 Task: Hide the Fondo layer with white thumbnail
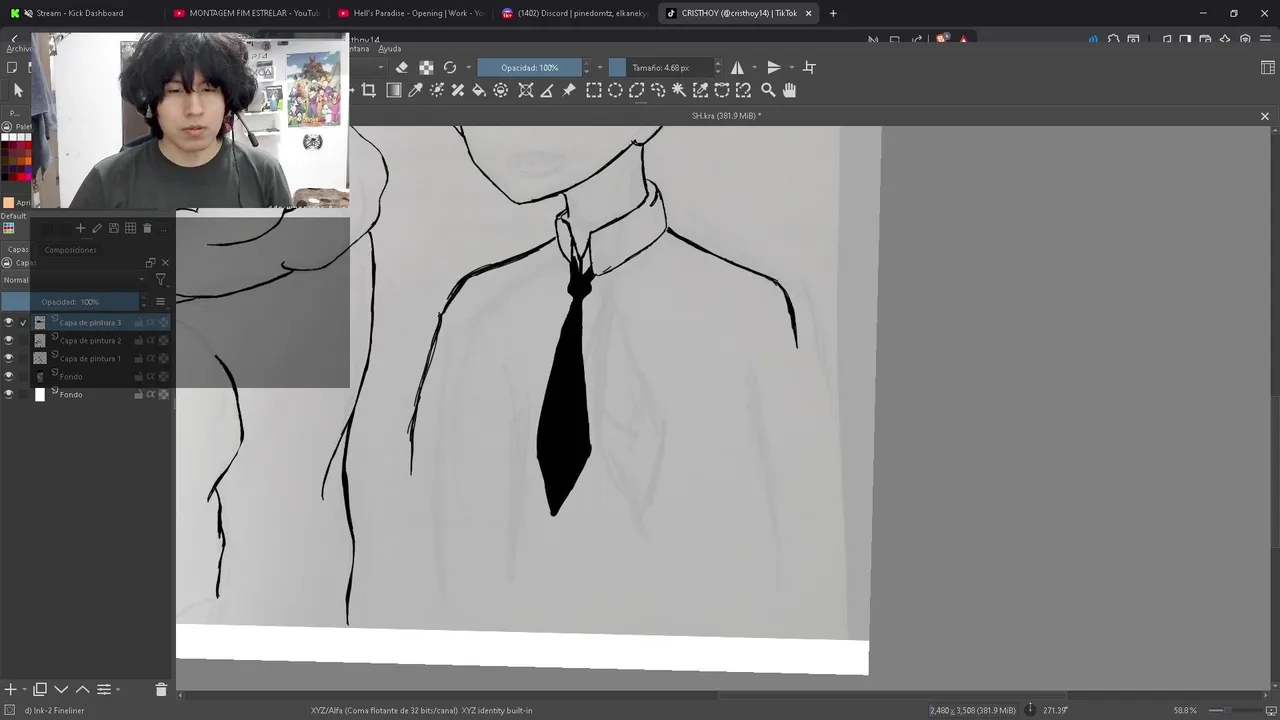tap(9, 394)
